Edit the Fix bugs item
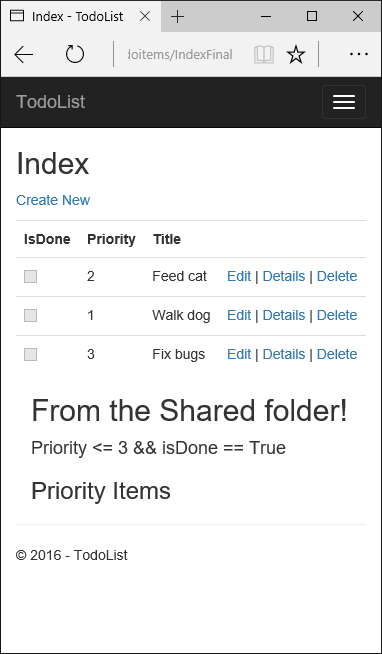Viewport: 382px width, 654px height. 239,354
